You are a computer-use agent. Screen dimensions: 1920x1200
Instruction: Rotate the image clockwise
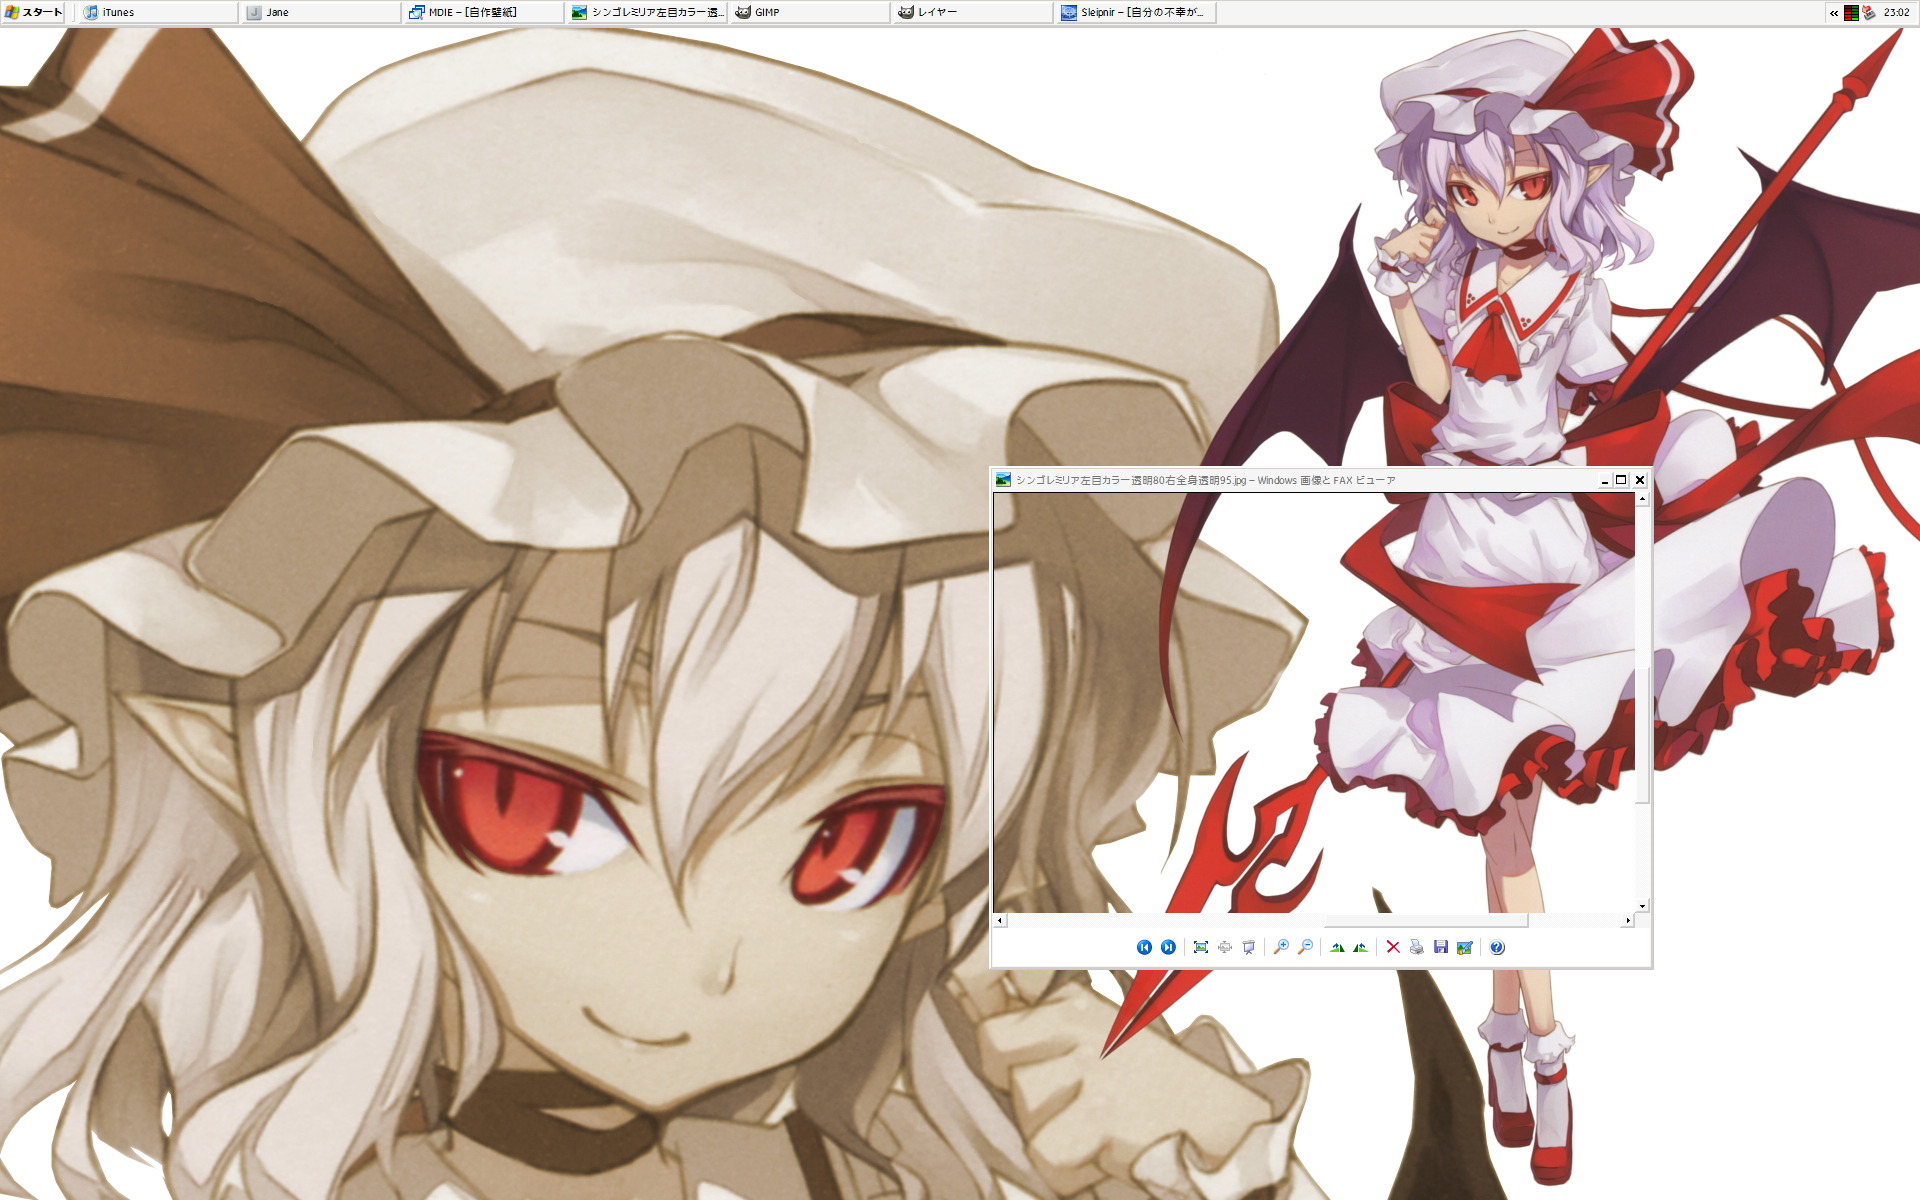1337,947
